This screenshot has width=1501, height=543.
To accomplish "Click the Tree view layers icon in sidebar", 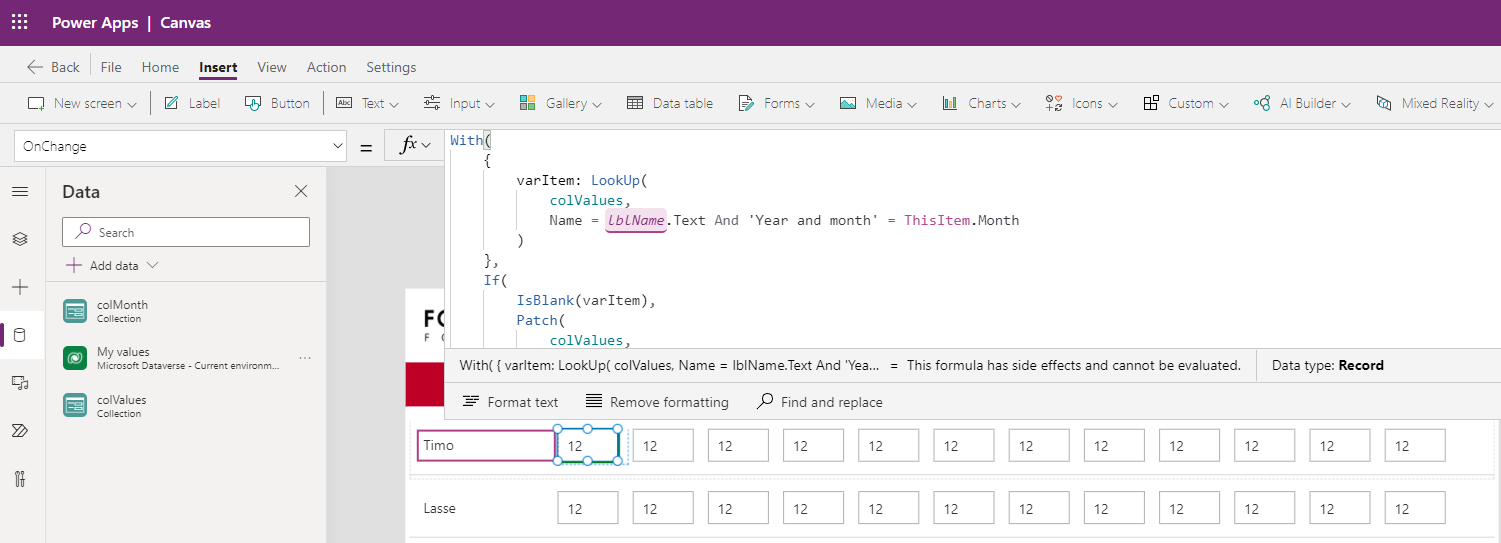I will pyautogui.click(x=20, y=239).
